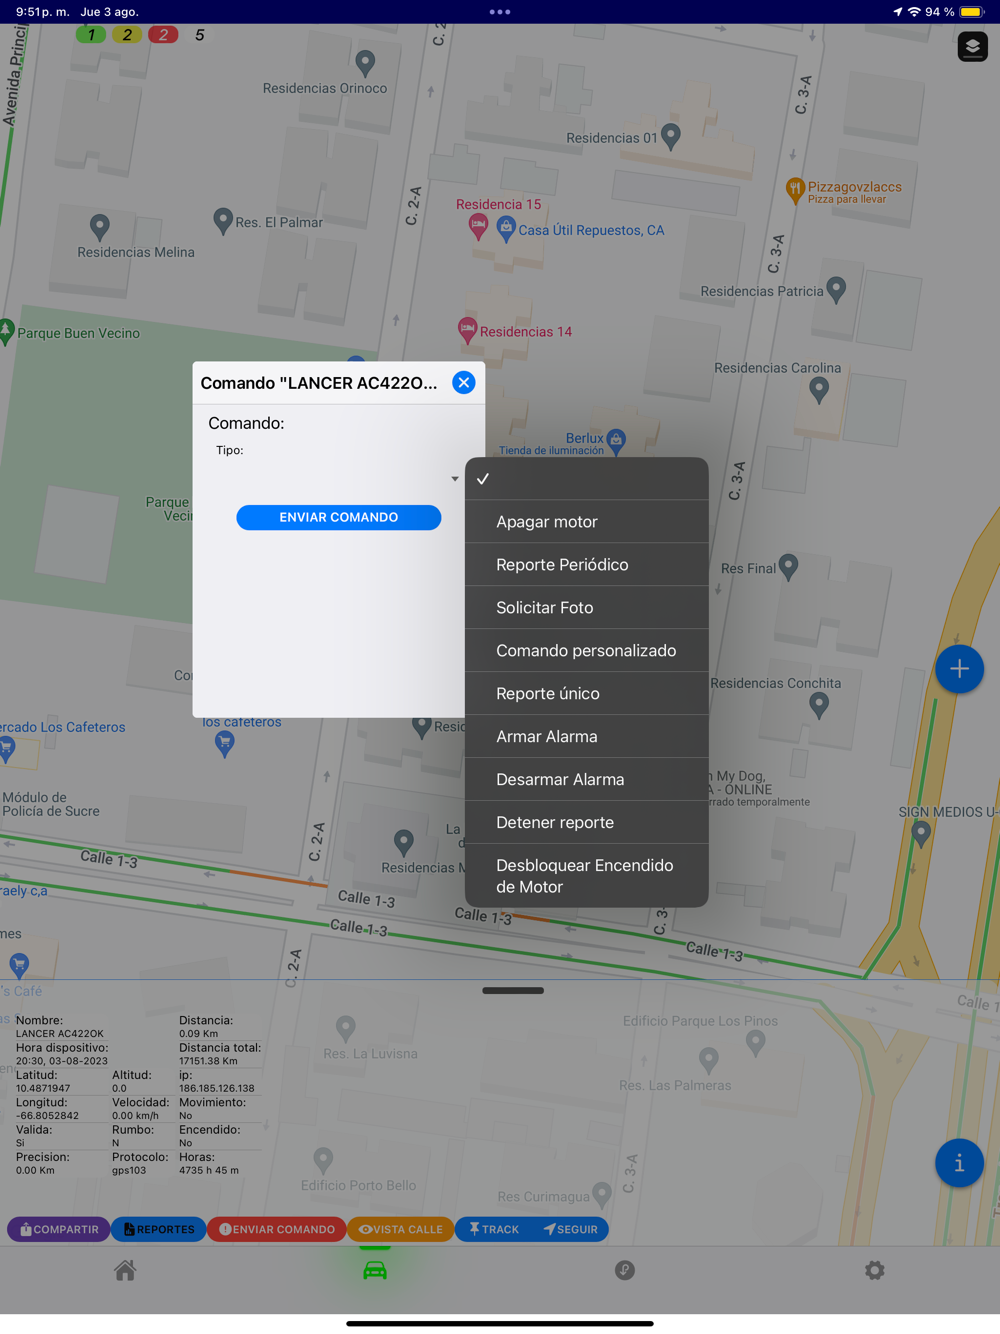Tap the total counter 5
1000x1334 pixels.
(199, 35)
